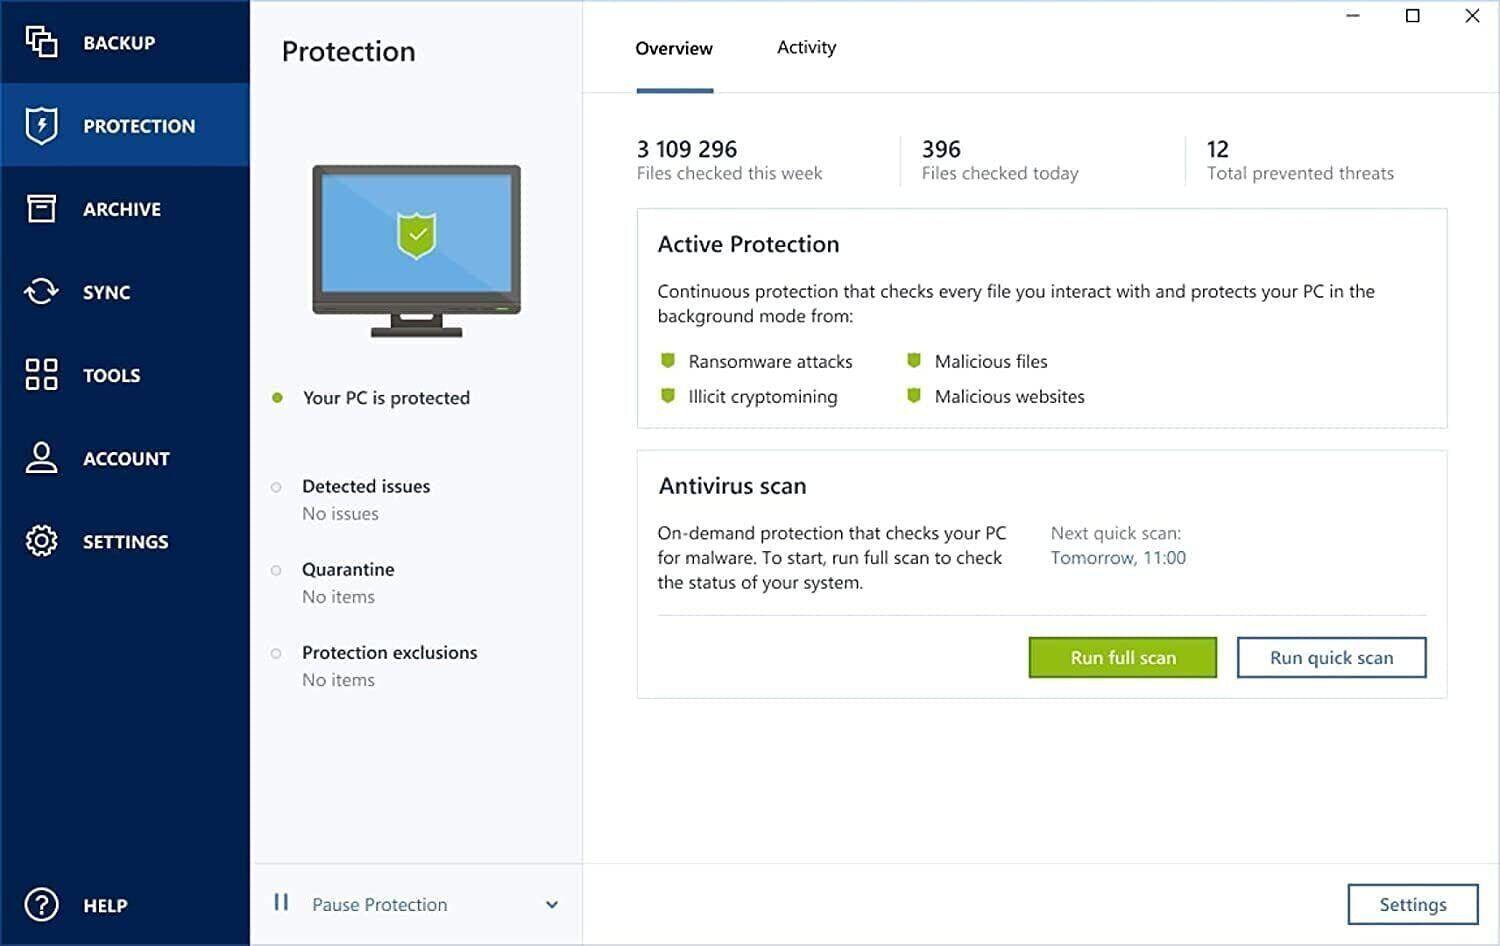Open the Archive box icon
Viewport: 1500px width, 946px height.
[41, 208]
